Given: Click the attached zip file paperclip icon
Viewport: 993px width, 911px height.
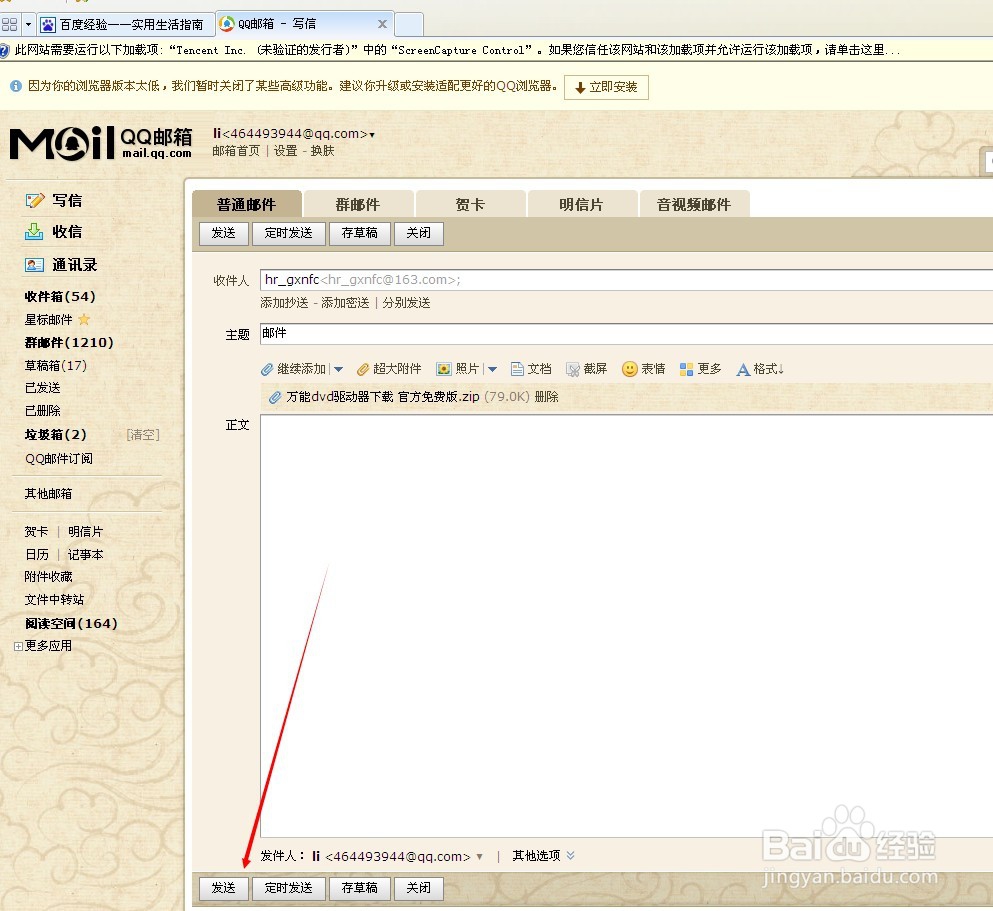Looking at the screenshot, I should 275,397.
